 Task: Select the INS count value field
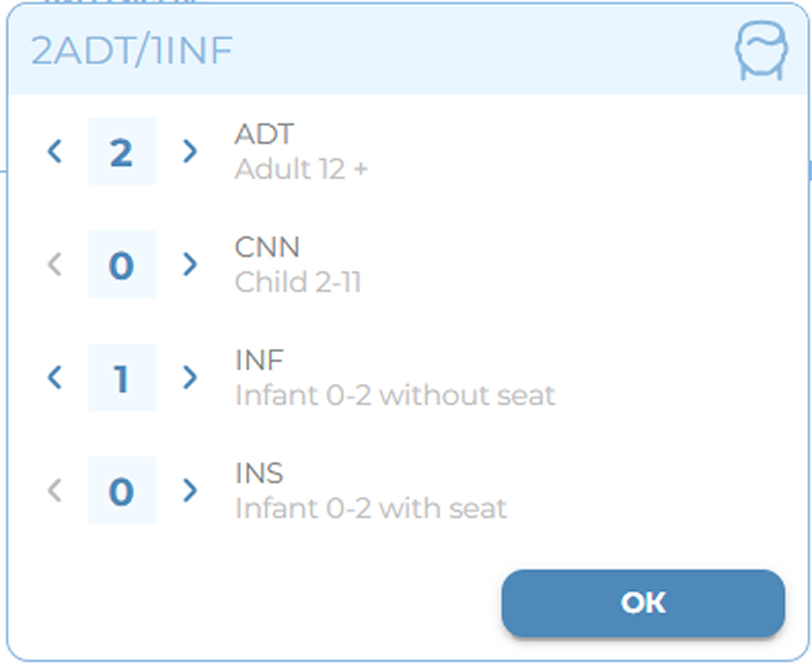point(122,491)
